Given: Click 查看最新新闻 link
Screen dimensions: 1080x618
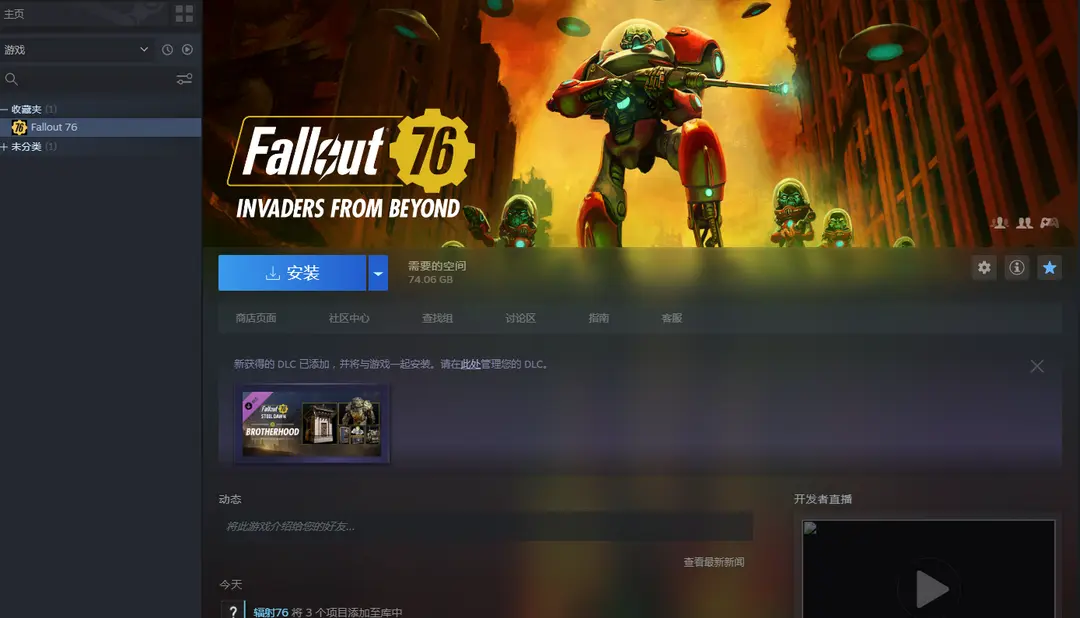Looking at the screenshot, I should (714, 562).
